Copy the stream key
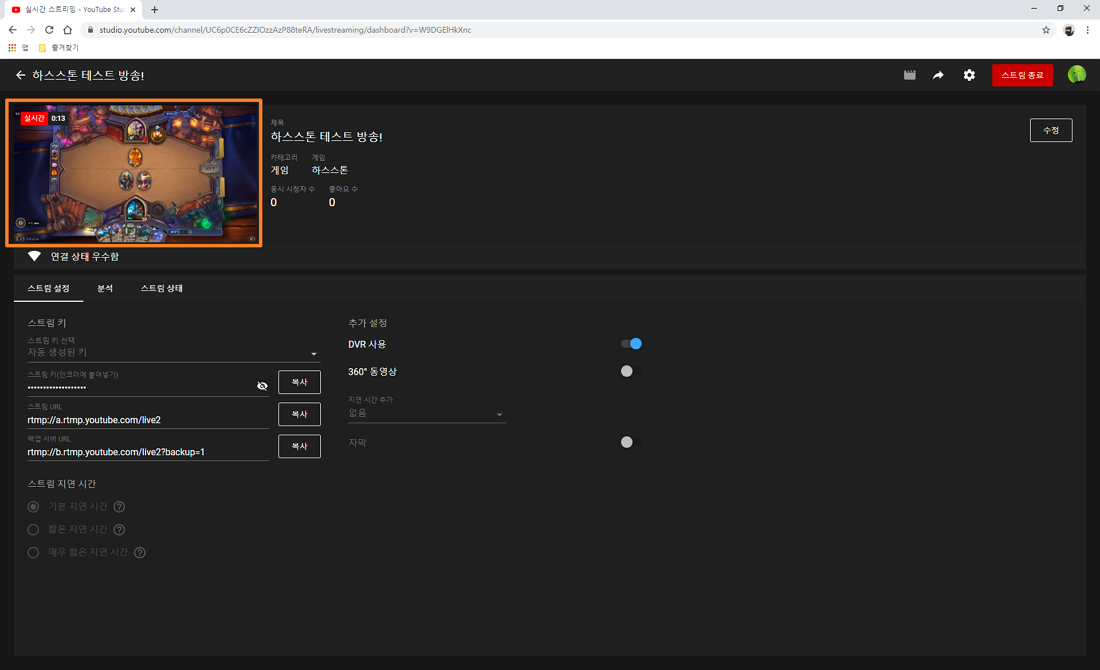Screen dimensions: 1100x670 300,382
